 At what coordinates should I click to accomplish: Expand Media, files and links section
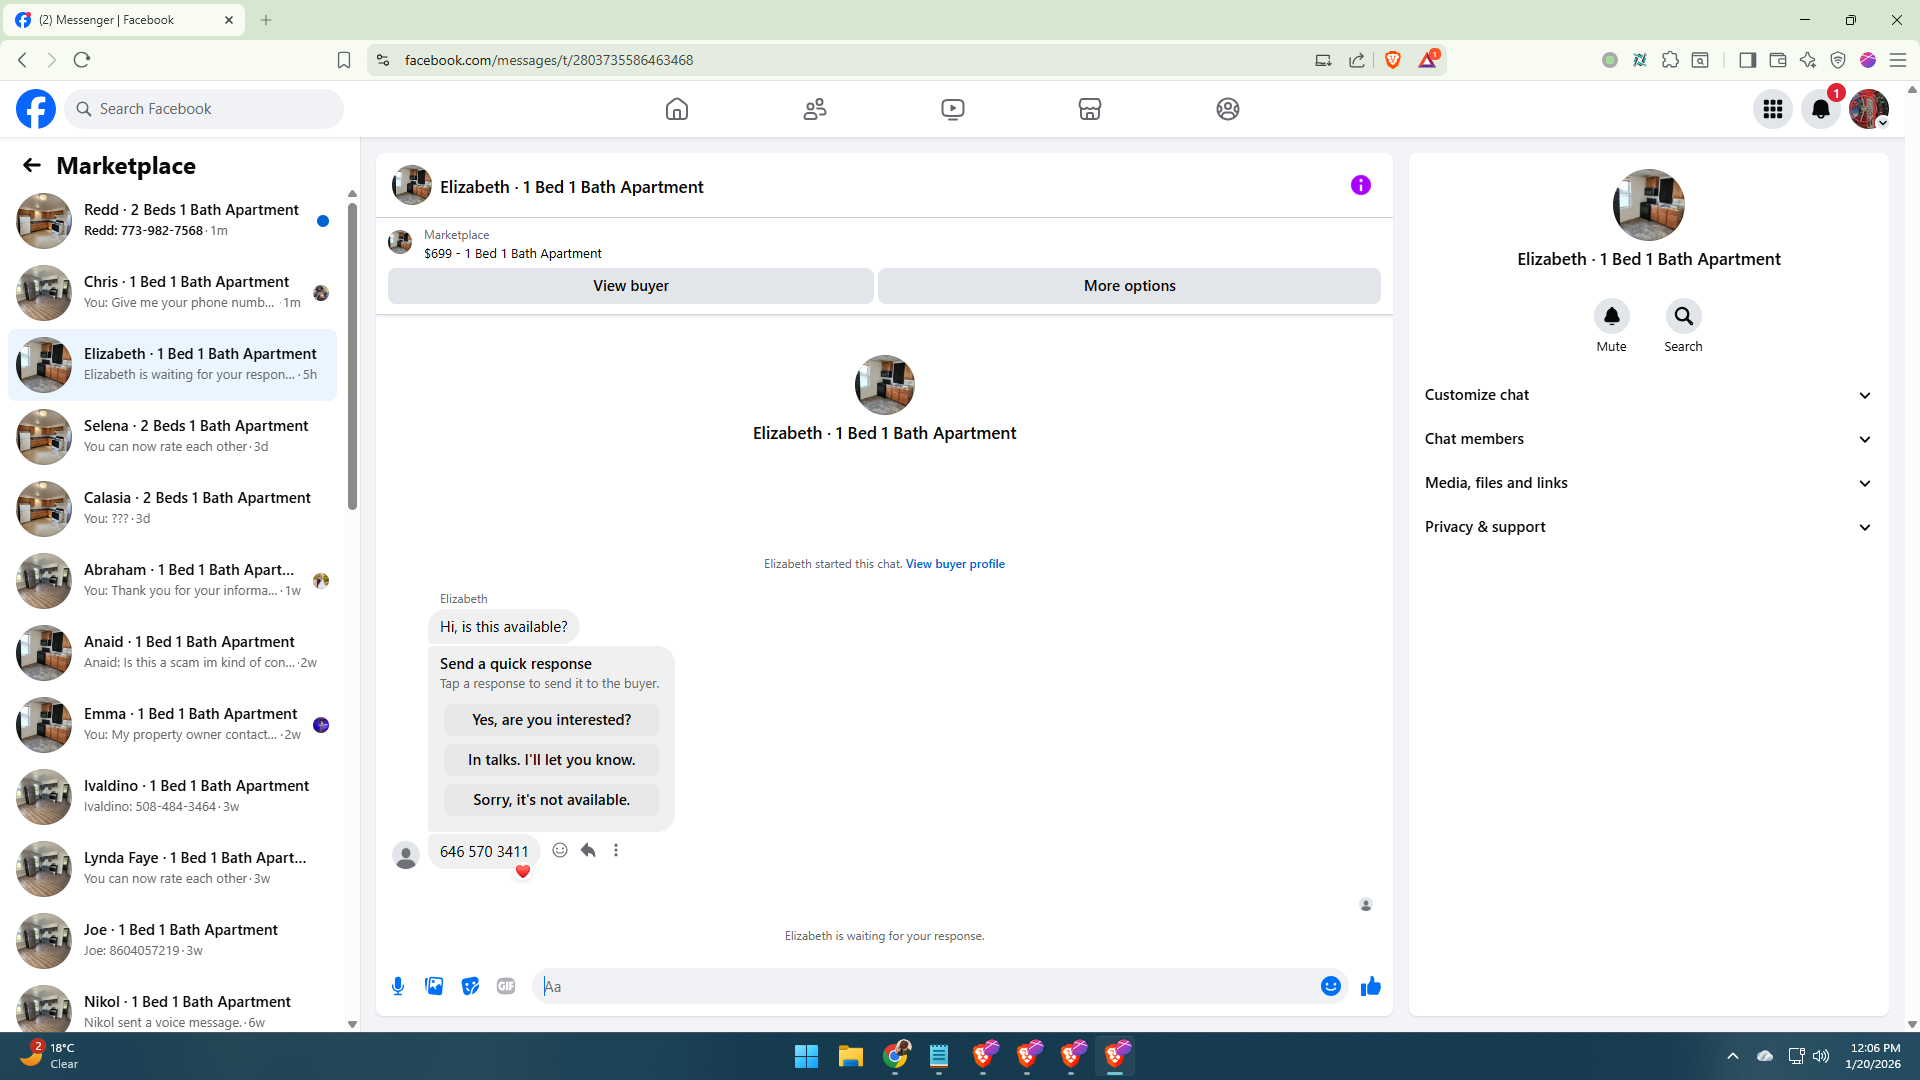1648,483
